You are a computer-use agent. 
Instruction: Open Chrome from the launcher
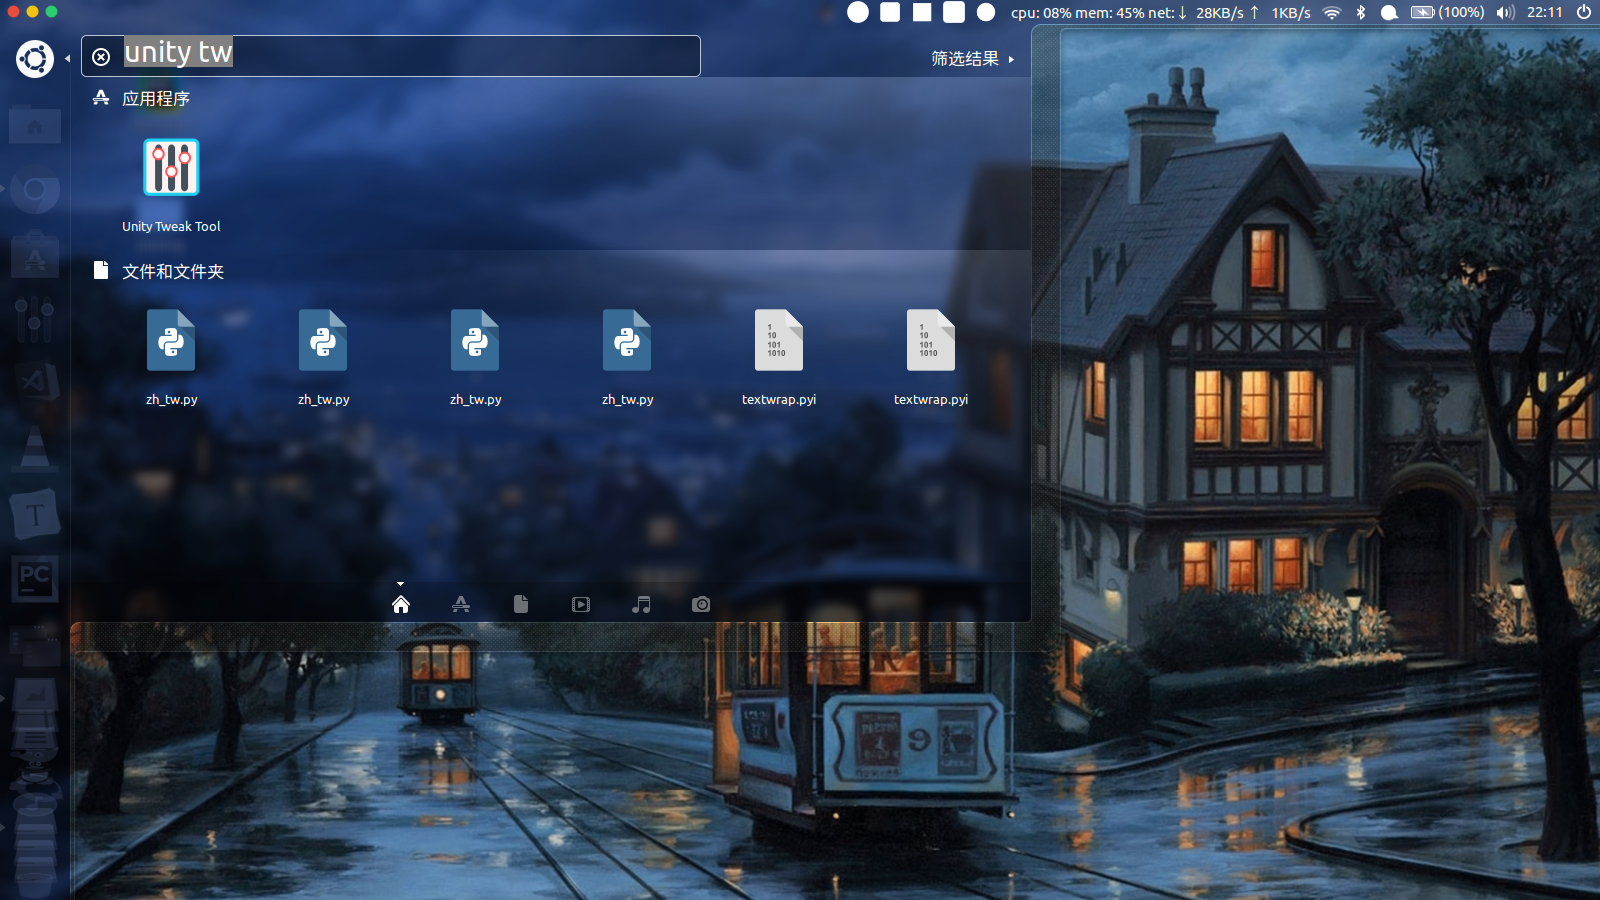pos(35,190)
